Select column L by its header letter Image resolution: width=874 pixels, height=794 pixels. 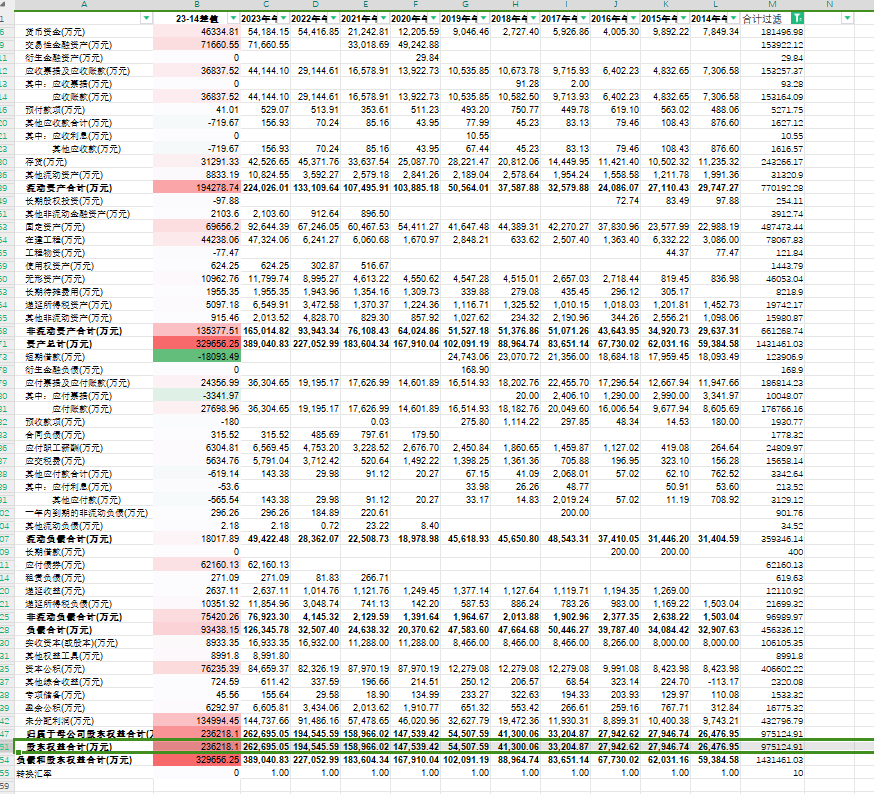point(715,4)
